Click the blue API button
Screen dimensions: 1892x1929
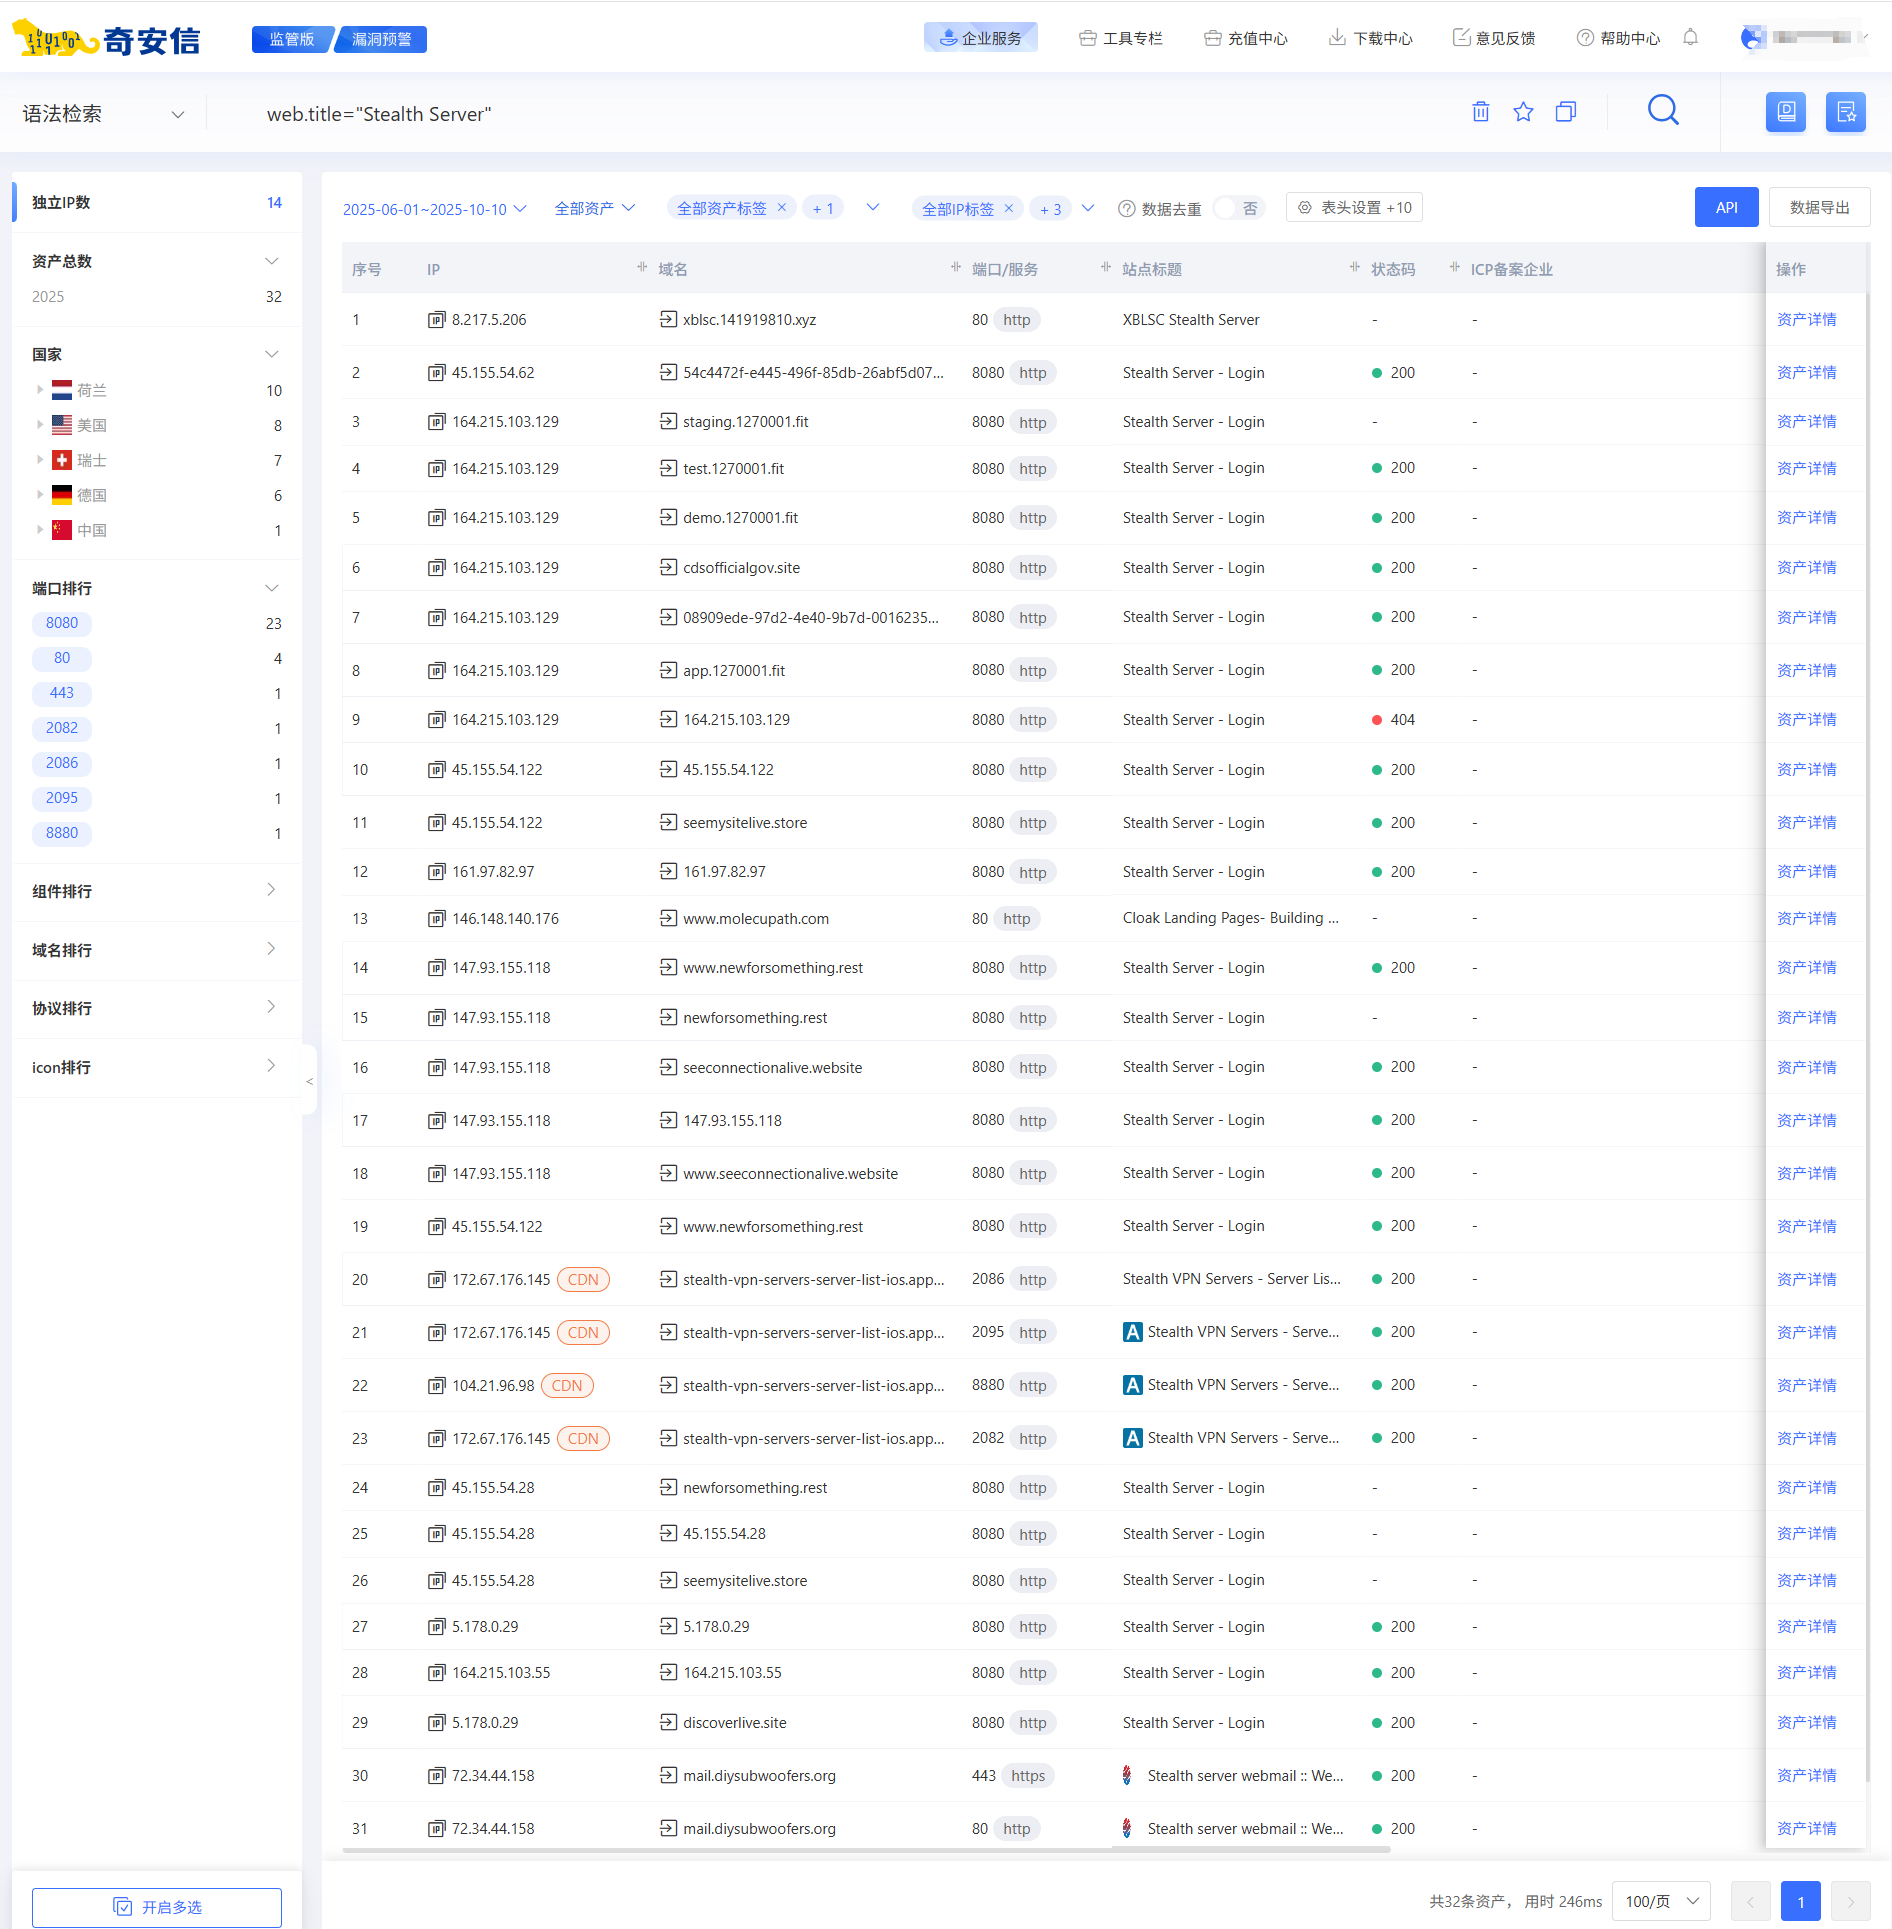coord(1726,208)
